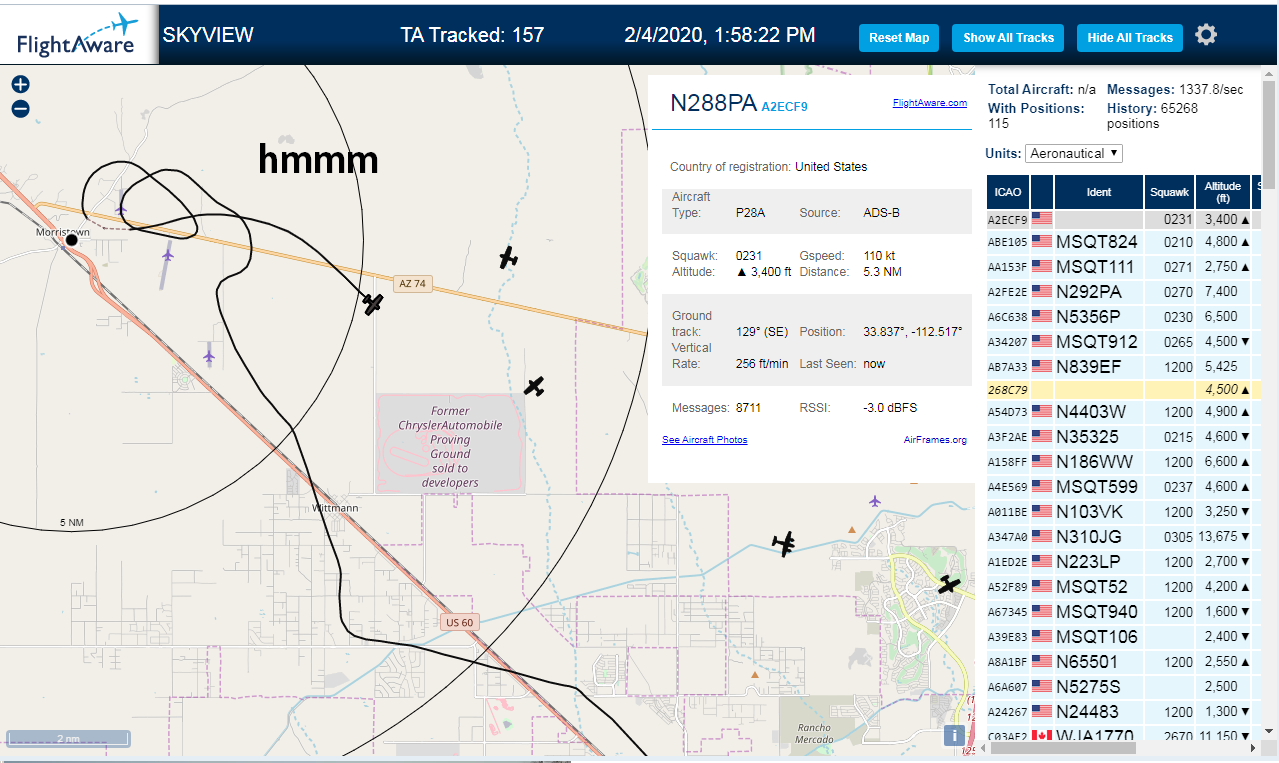Click US flag in MSQT824 row
This screenshot has height=763, width=1279.
pos(1042,242)
